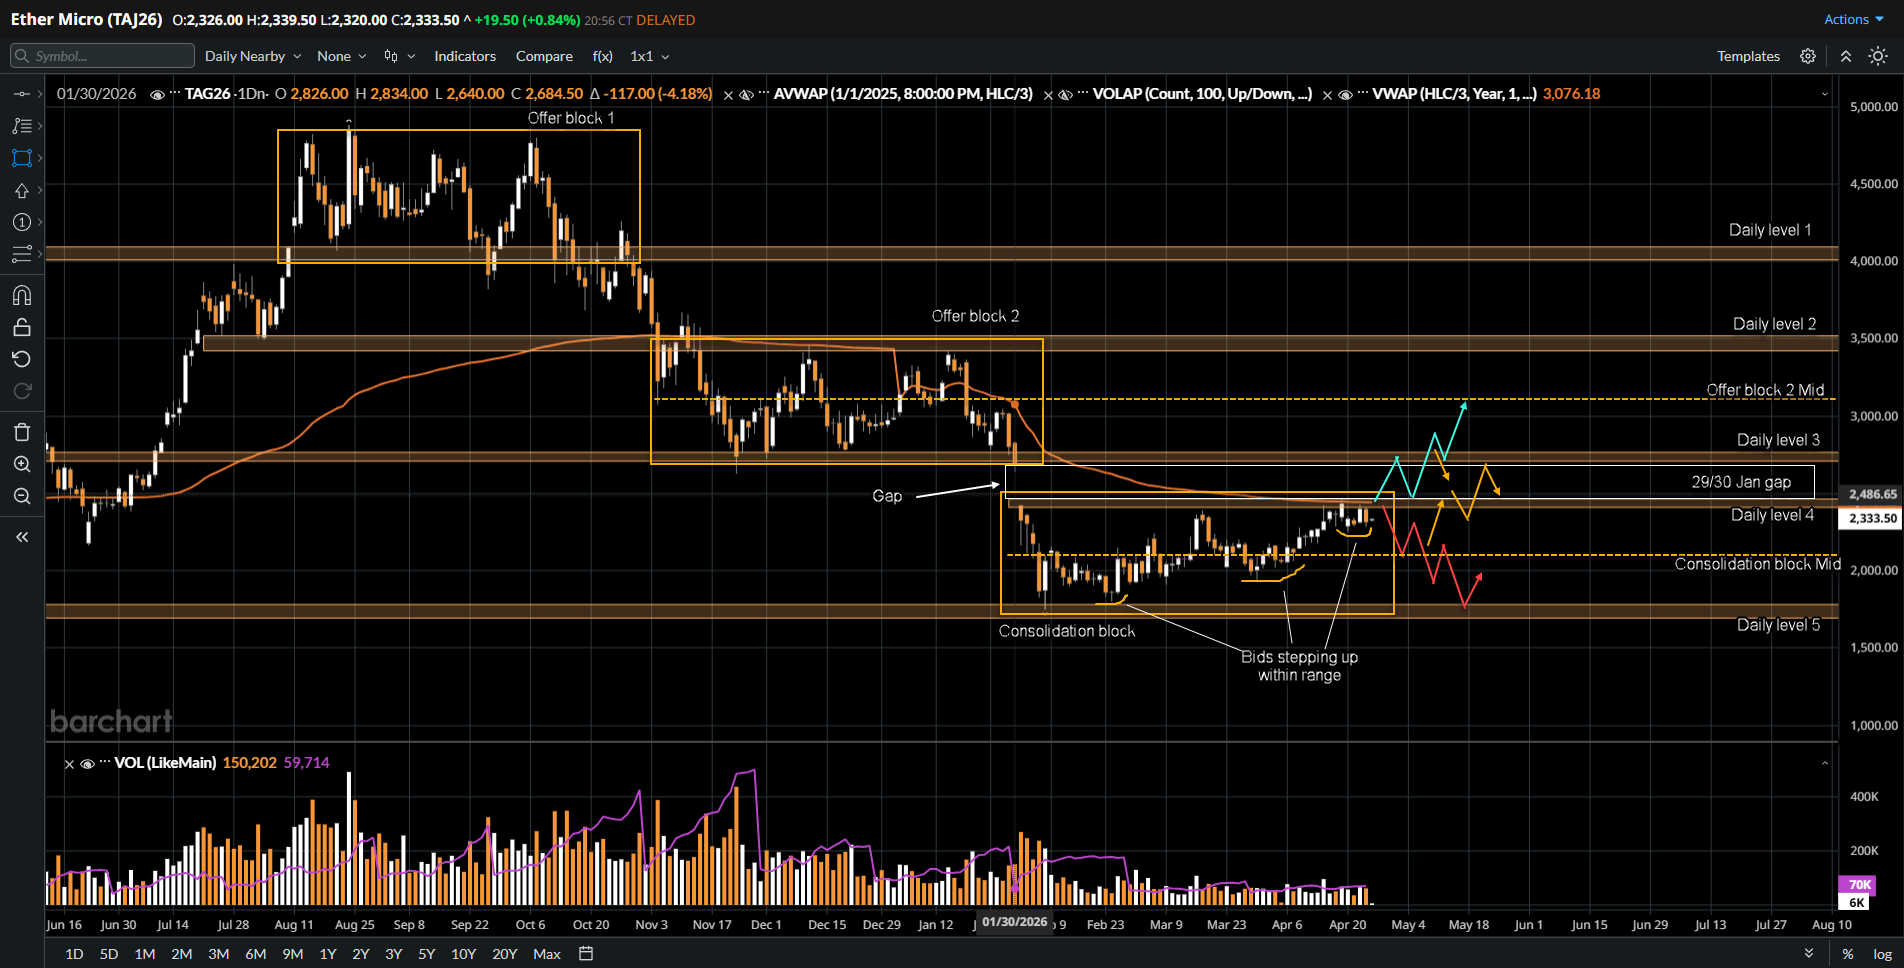Switch chart range to 3M
1904x968 pixels.
218,954
